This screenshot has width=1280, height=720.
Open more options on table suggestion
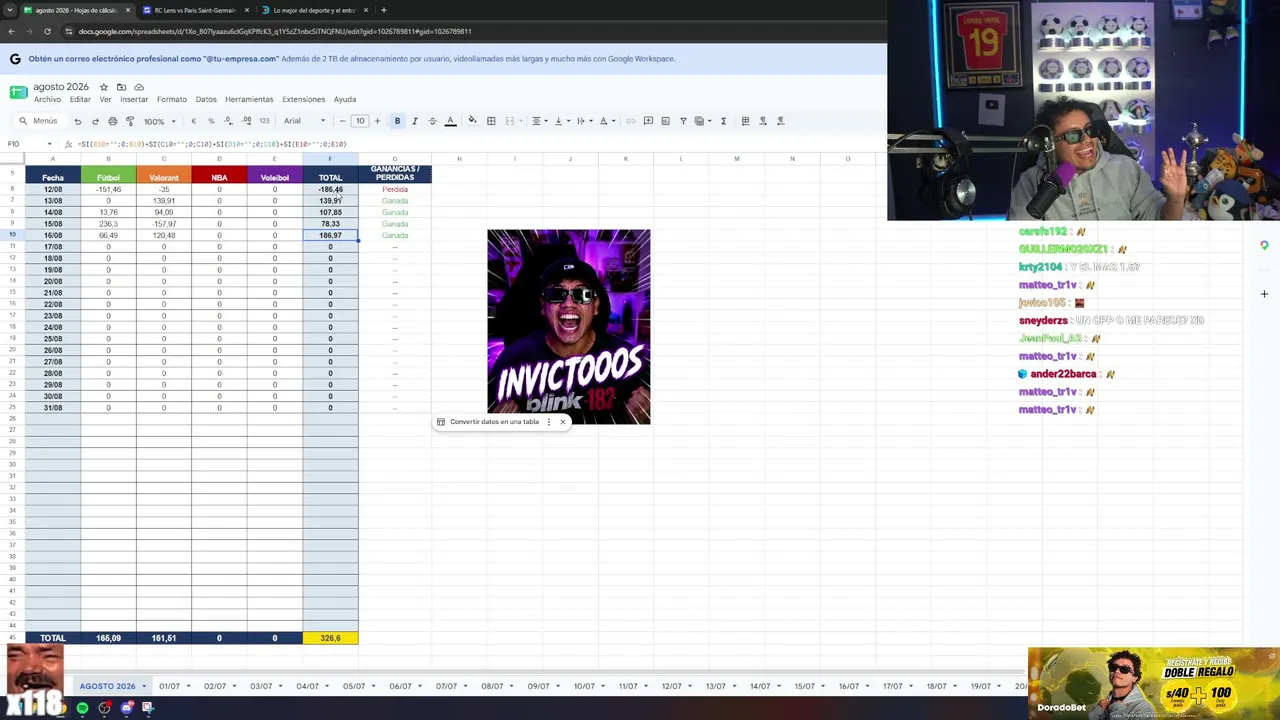click(549, 422)
